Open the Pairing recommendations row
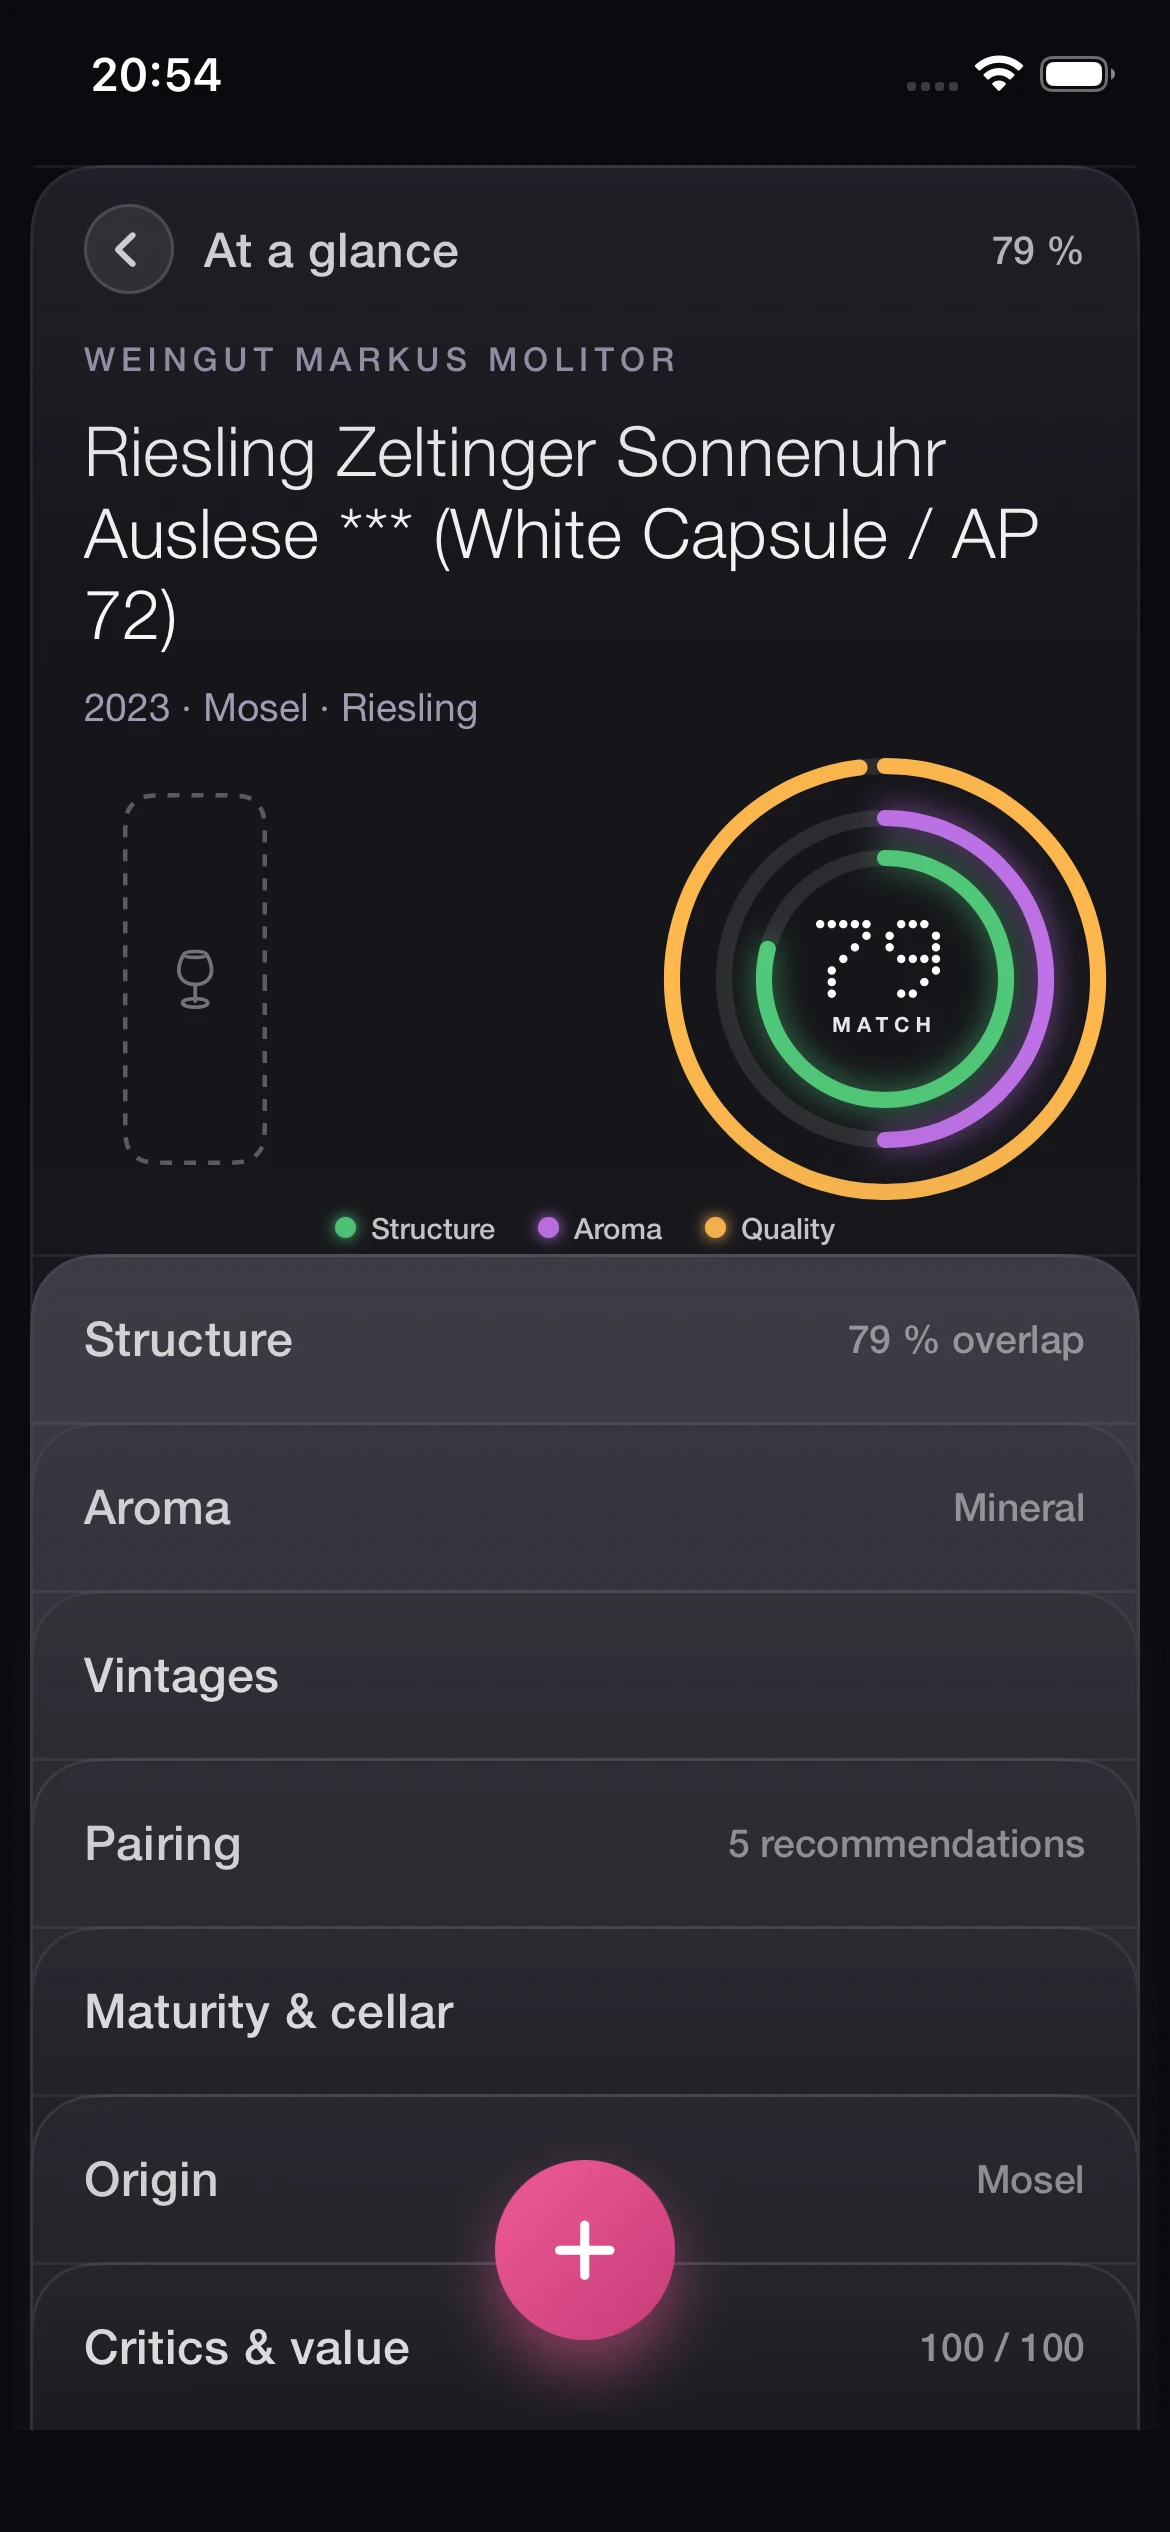 pyautogui.click(x=585, y=1844)
